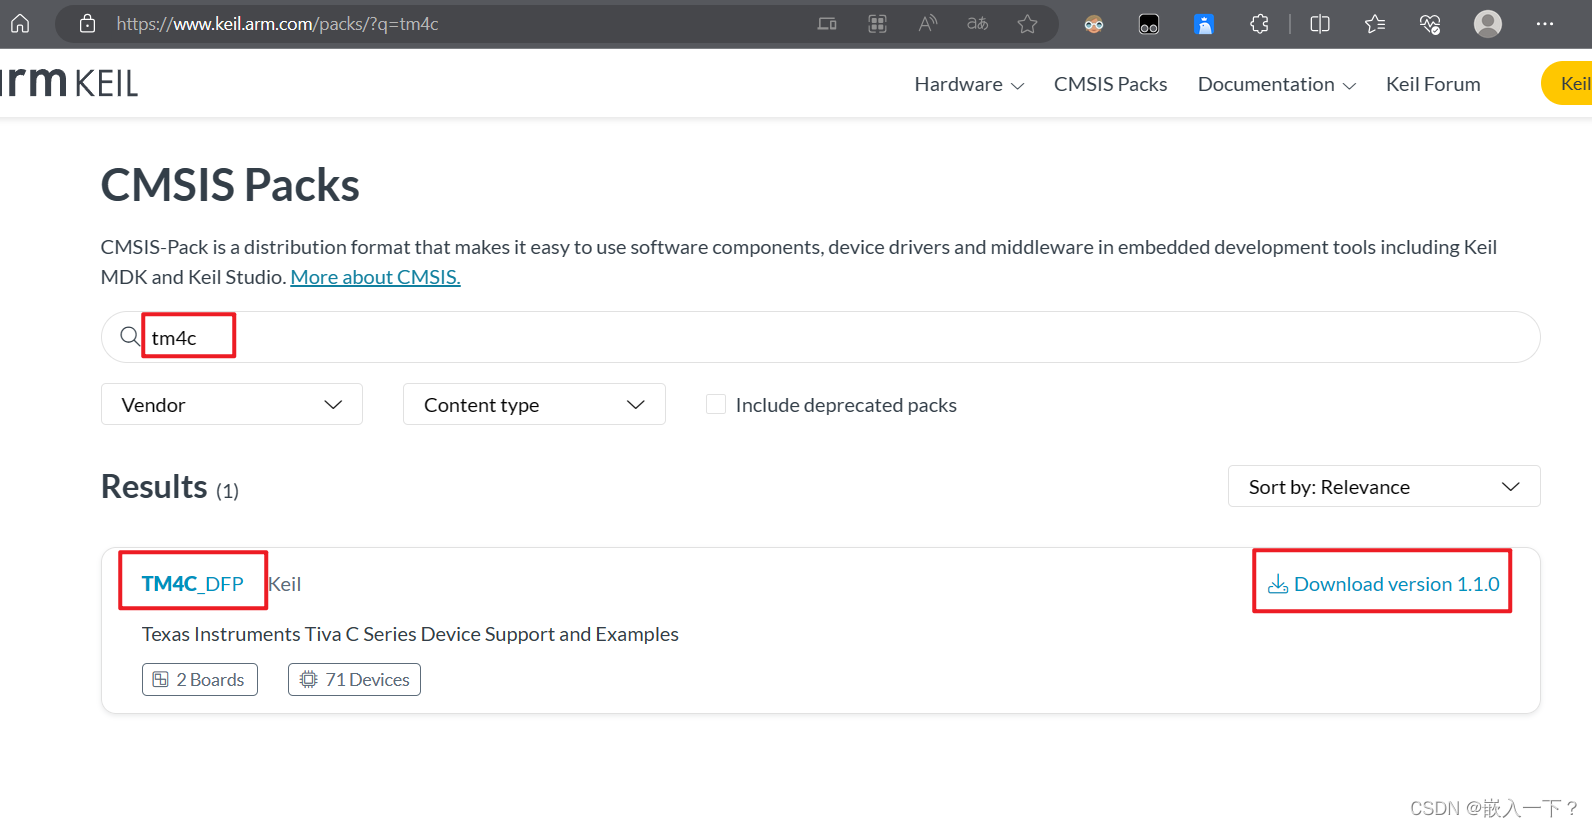The width and height of the screenshot is (1592, 828).
Task: Open the QR/grid apps icon in address bar
Action: point(877,23)
